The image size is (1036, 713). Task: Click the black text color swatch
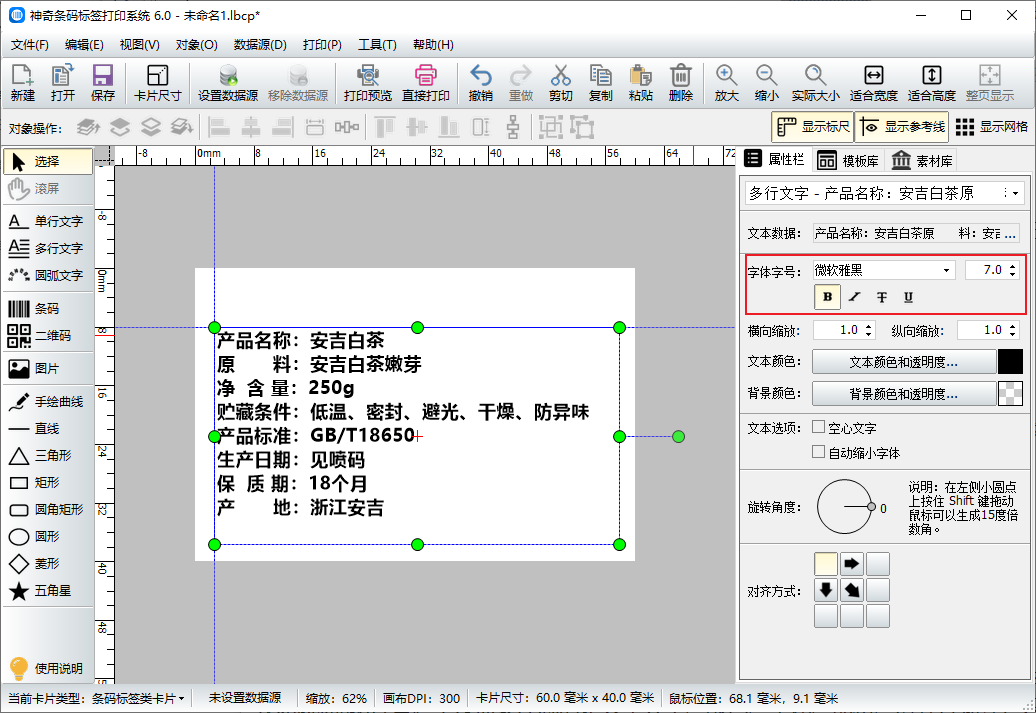coord(1010,362)
